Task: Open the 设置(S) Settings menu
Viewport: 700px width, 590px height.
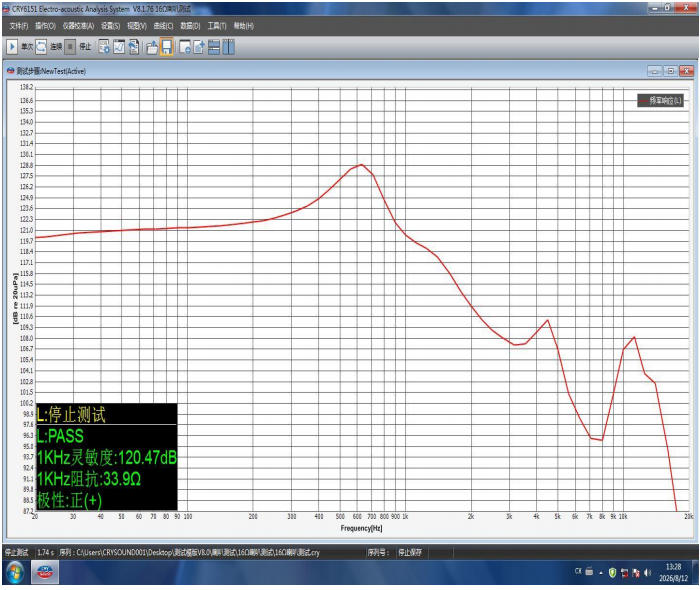Action: click(x=110, y=26)
